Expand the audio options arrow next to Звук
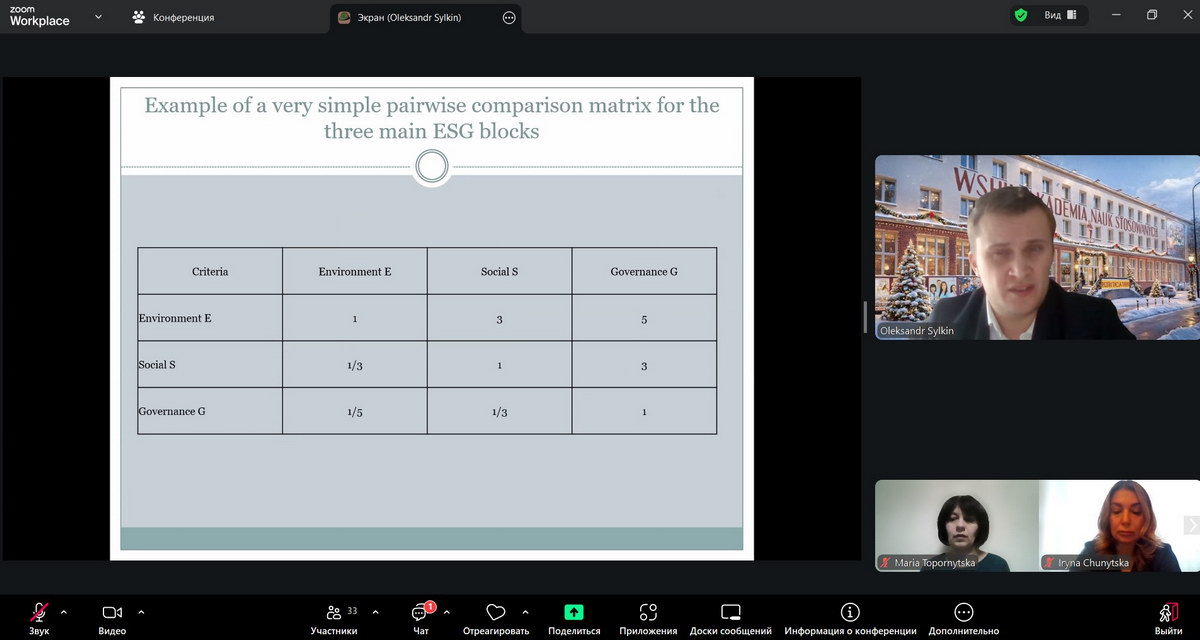This screenshot has width=1200, height=640. click(64, 612)
